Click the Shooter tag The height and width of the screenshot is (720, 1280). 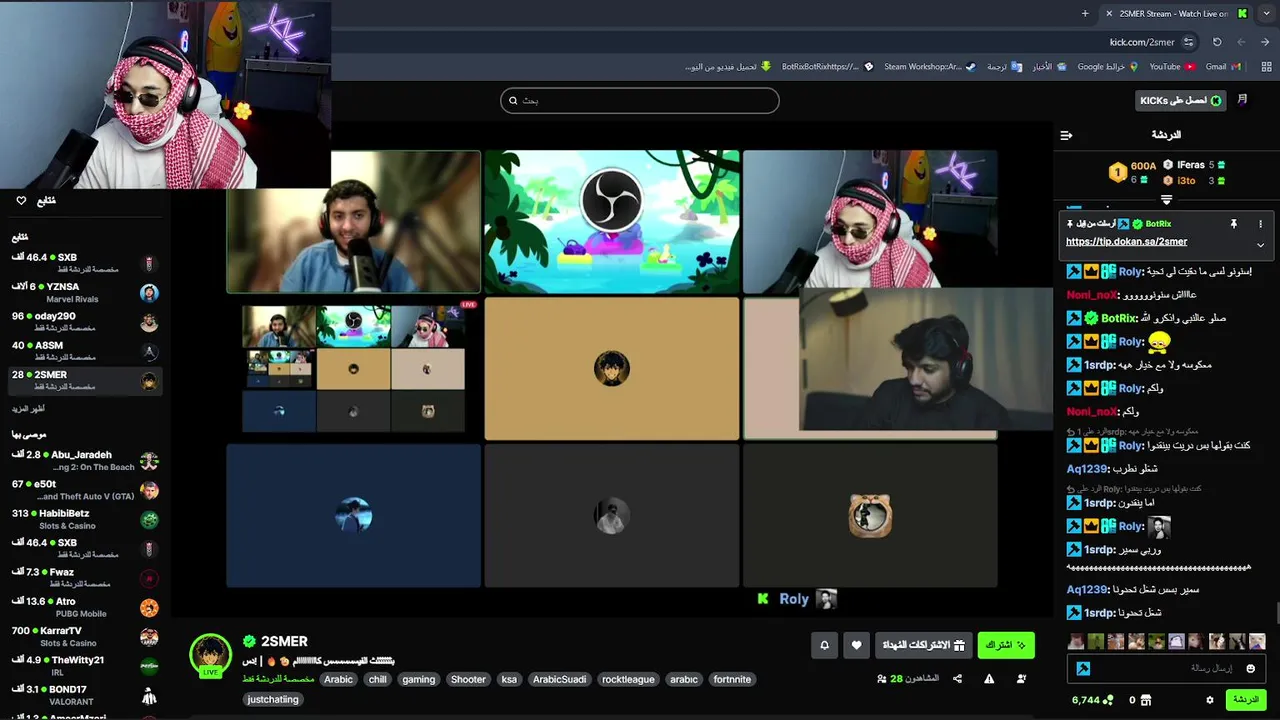468,679
